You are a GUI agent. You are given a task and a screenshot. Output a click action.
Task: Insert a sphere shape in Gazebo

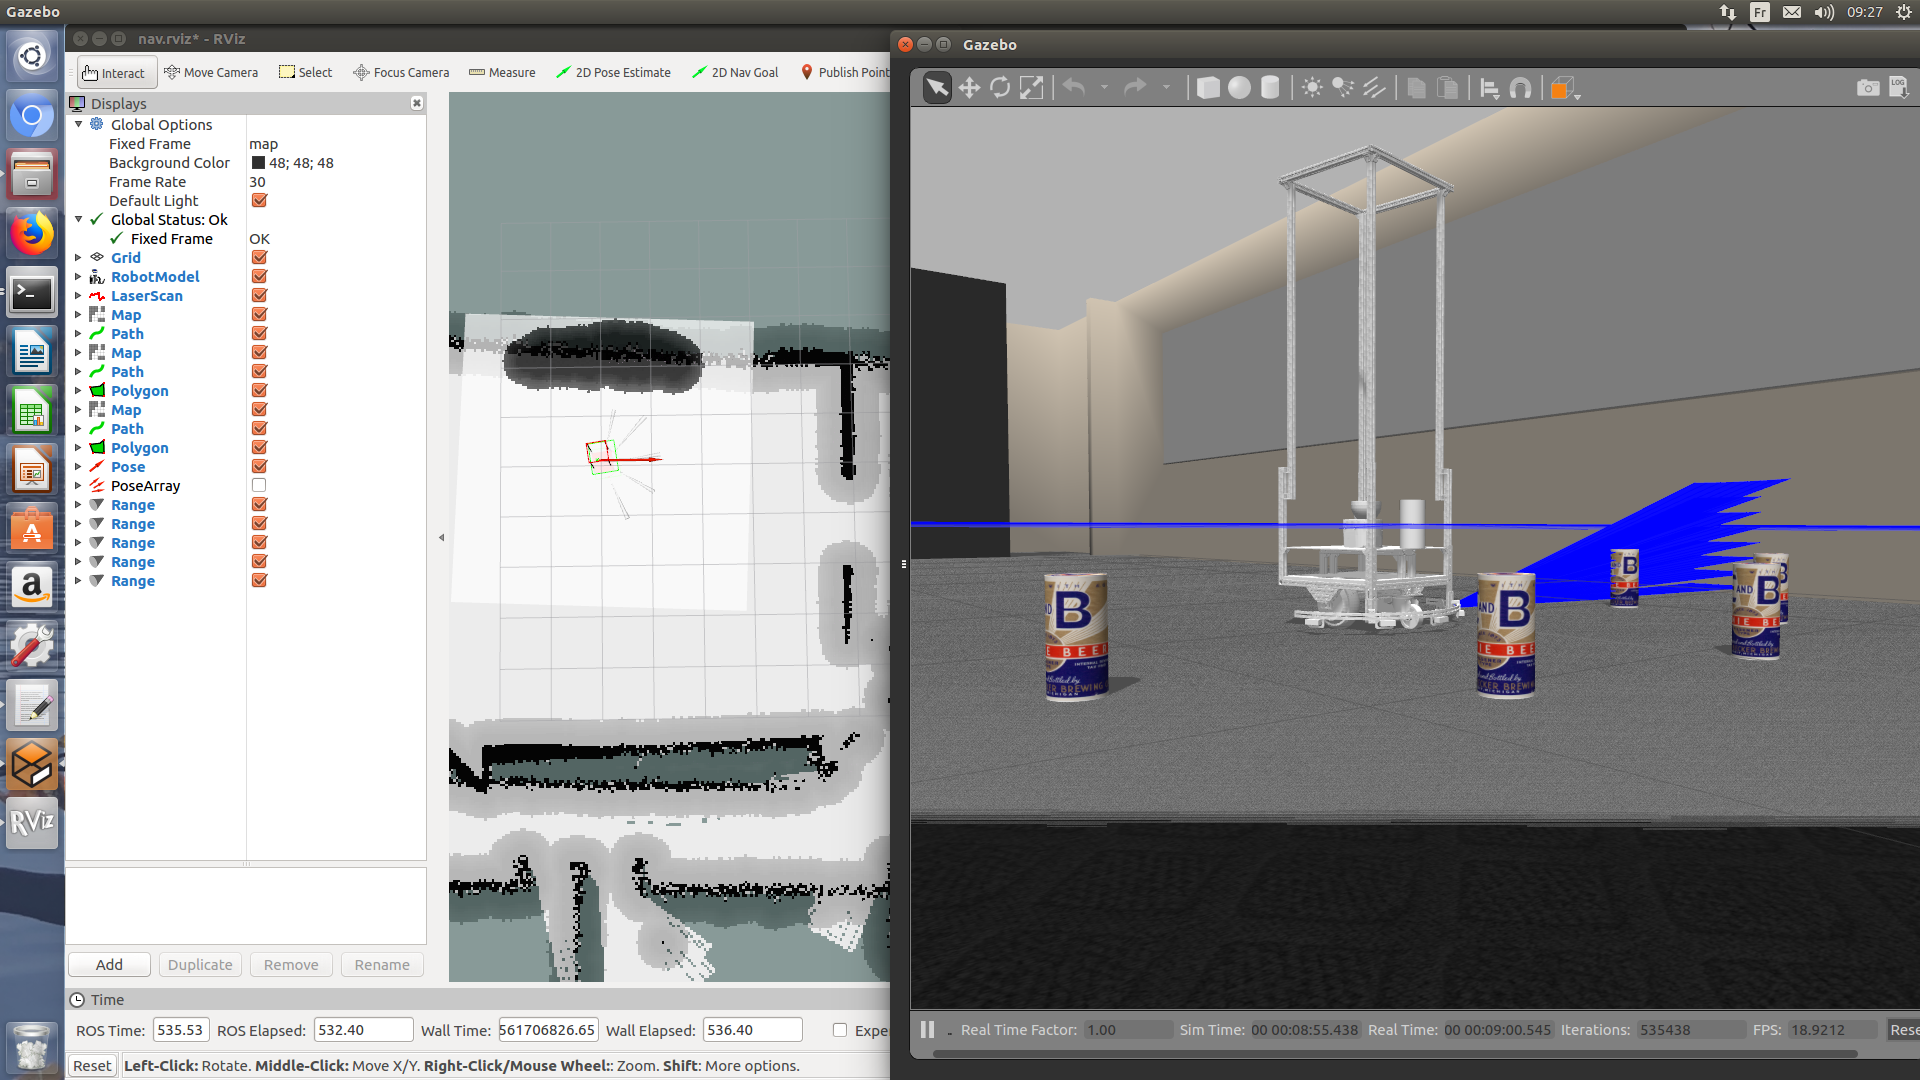1239,88
